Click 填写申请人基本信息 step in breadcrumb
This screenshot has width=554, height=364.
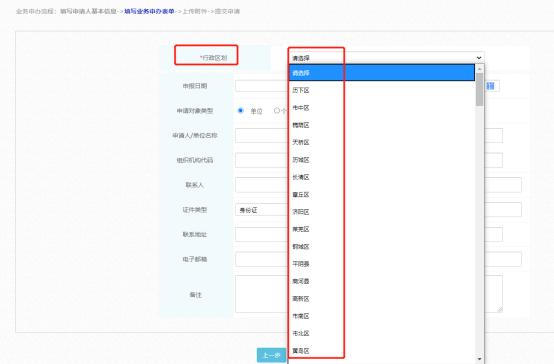coord(88,11)
